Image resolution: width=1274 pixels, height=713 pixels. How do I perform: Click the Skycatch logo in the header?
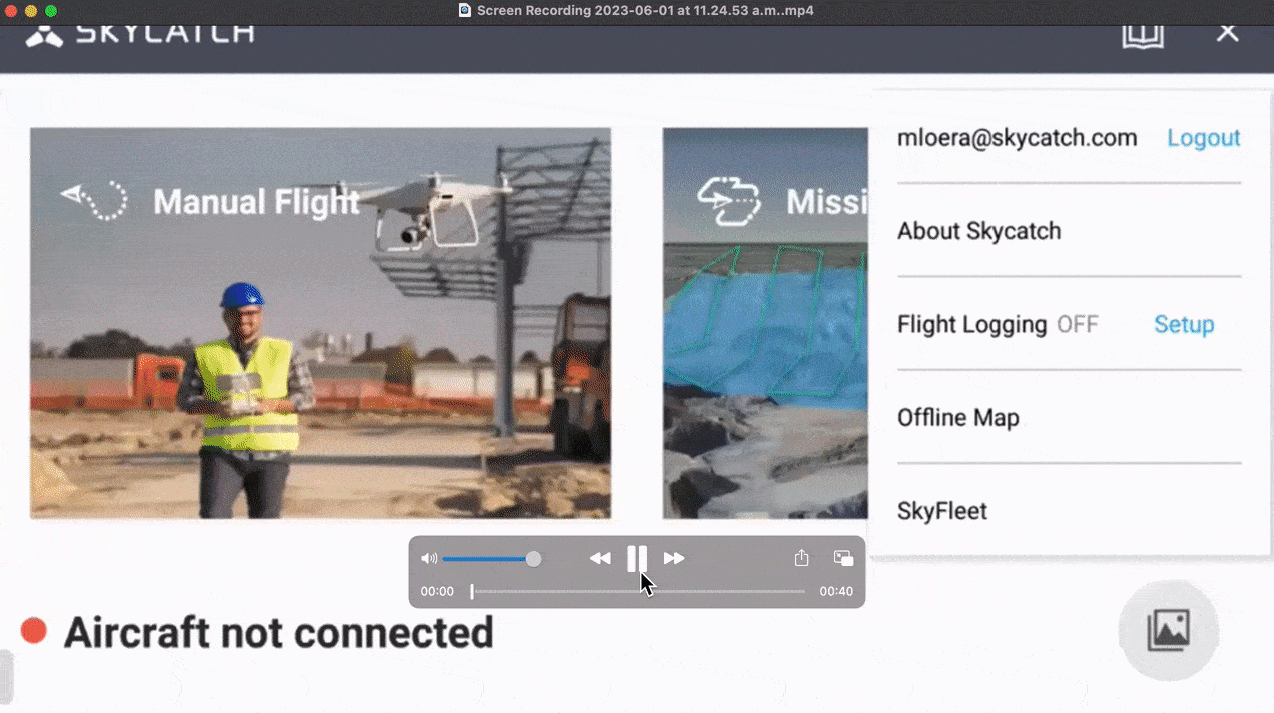140,34
